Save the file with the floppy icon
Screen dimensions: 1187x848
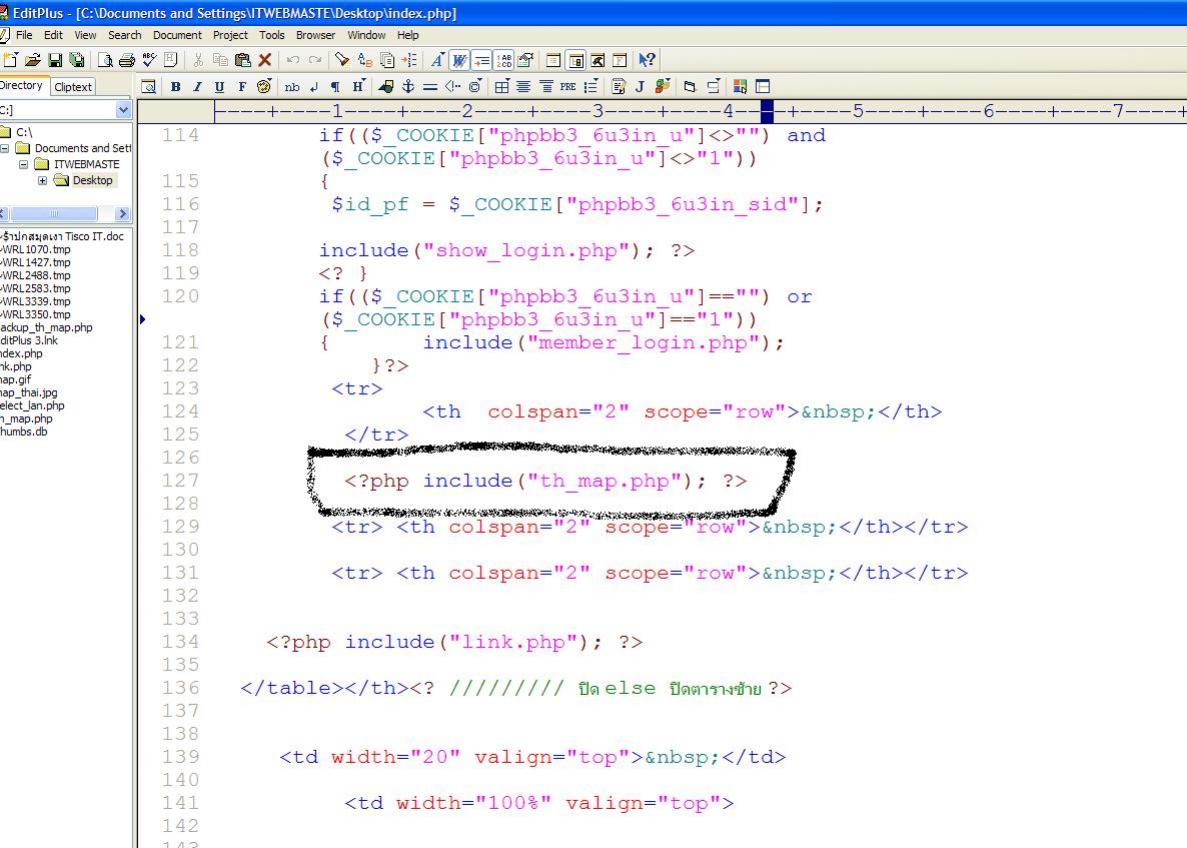click(x=55, y=60)
